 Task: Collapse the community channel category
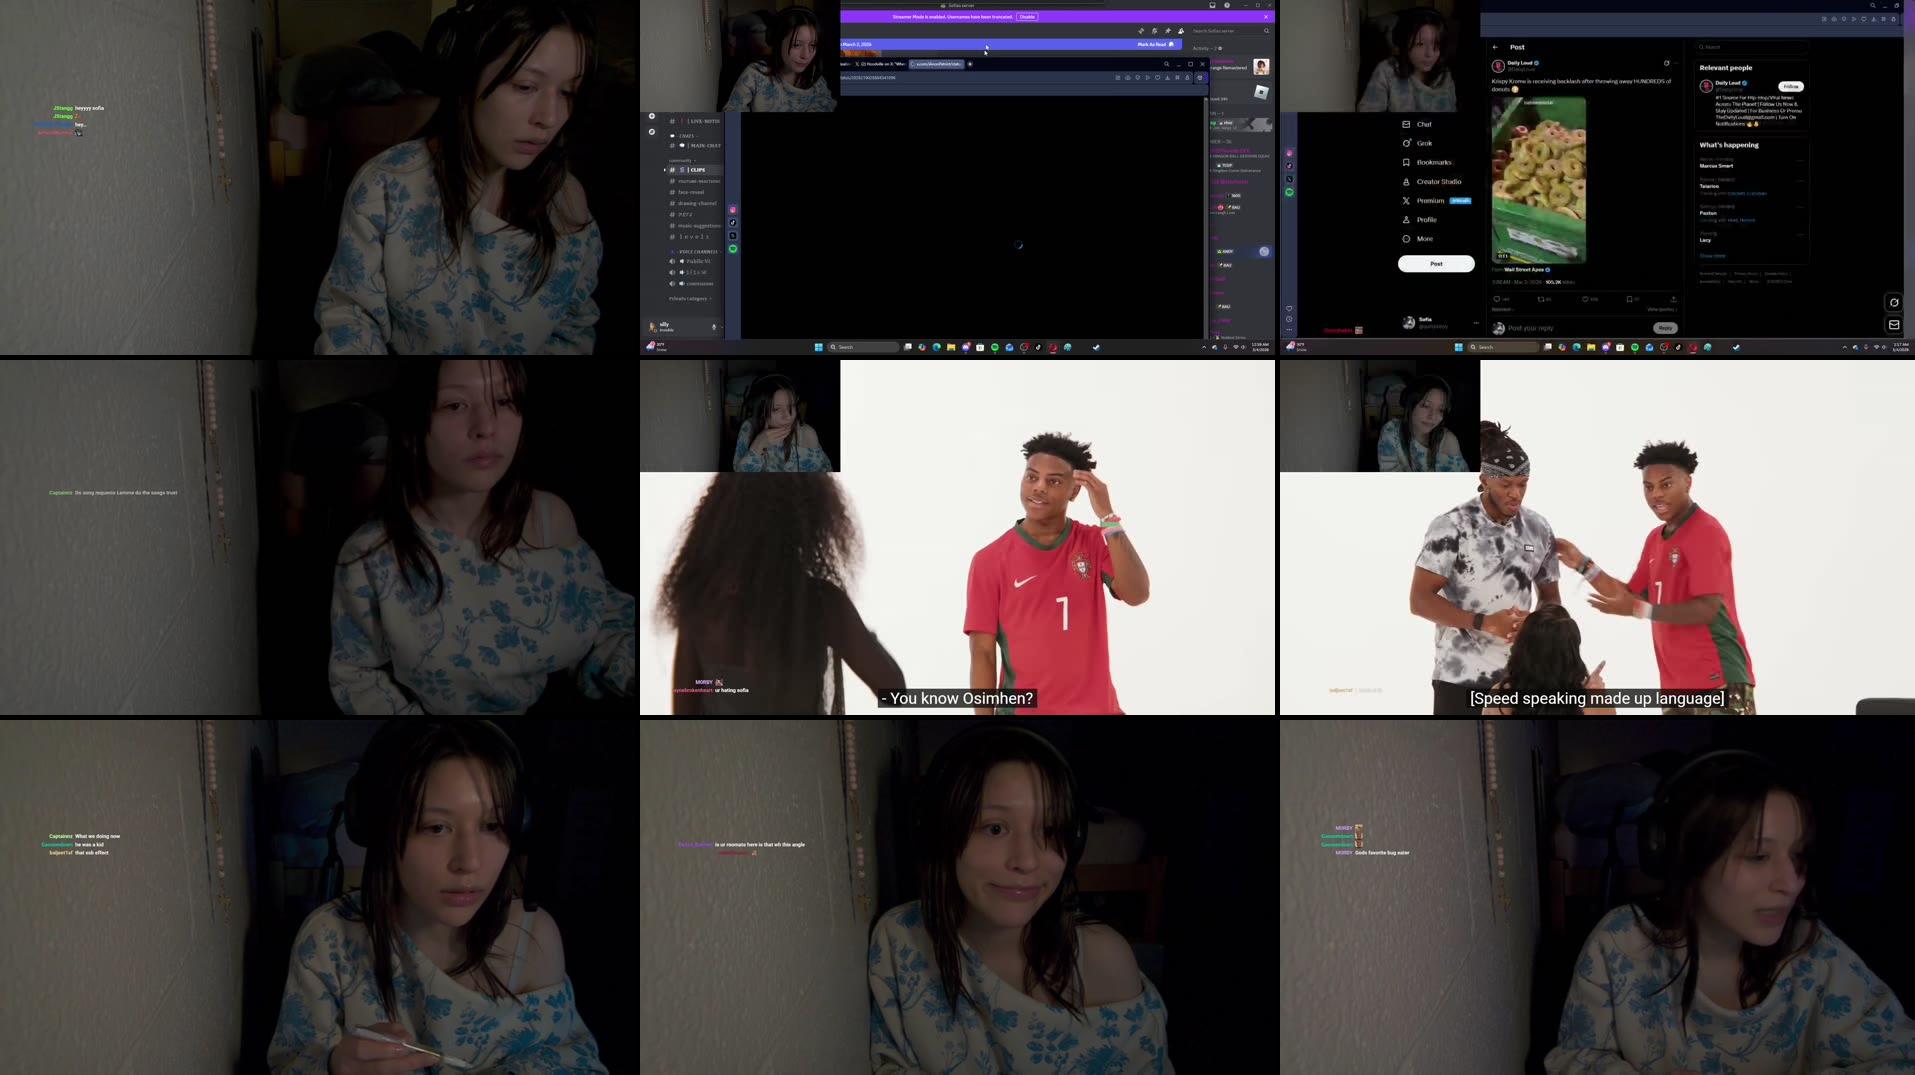click(677, 160)
